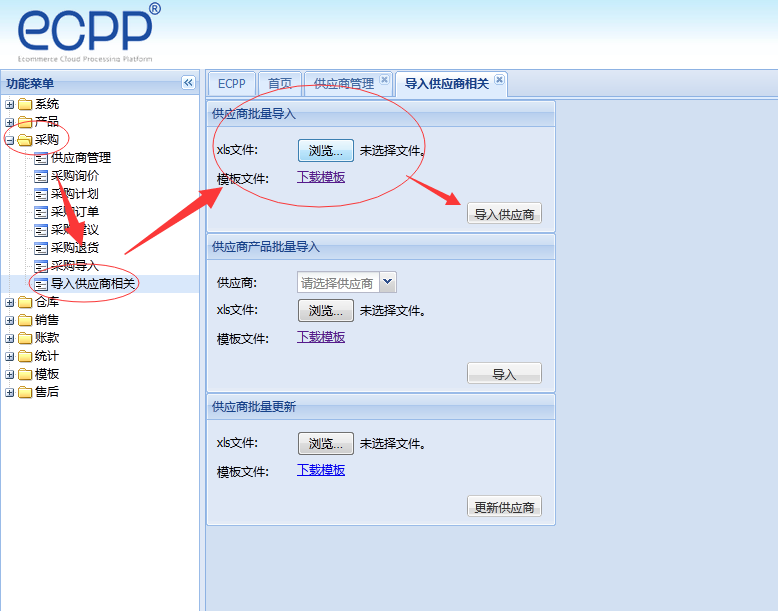This screenshot has height=611, width=778.
Task: Open the 销售 folder label
Action: 47,320
